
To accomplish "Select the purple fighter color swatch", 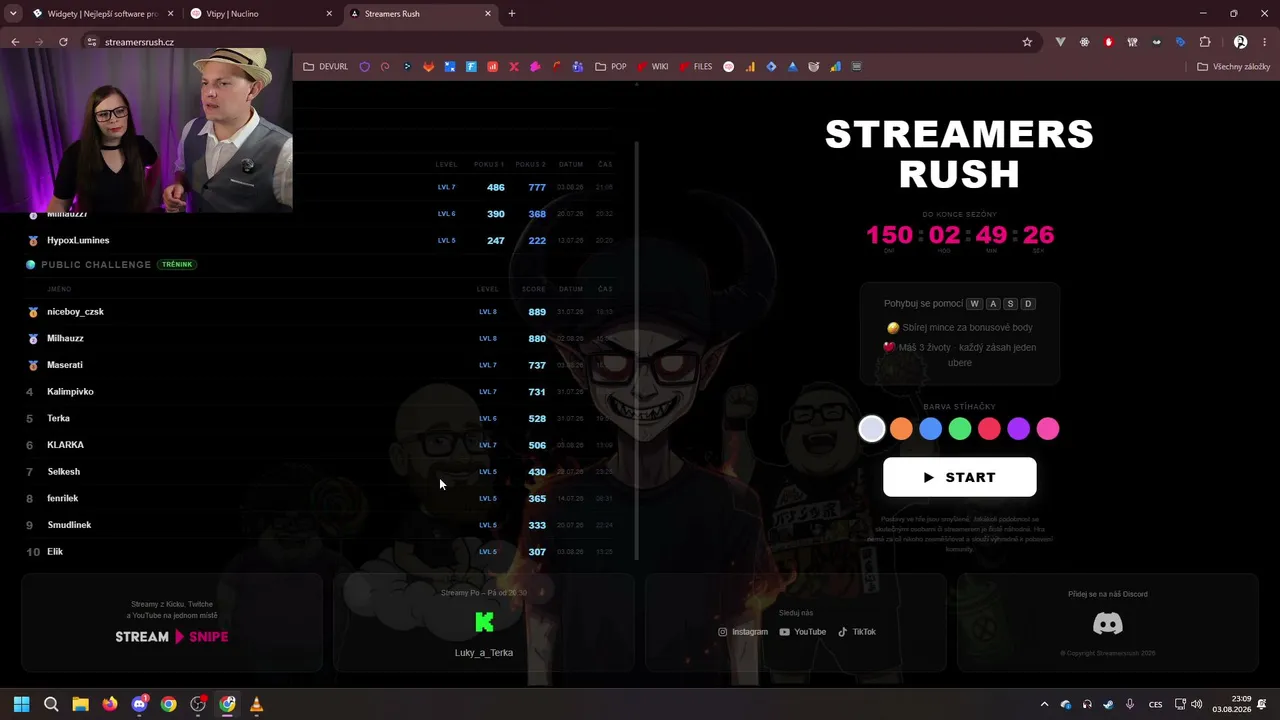I will (1018, 429).
